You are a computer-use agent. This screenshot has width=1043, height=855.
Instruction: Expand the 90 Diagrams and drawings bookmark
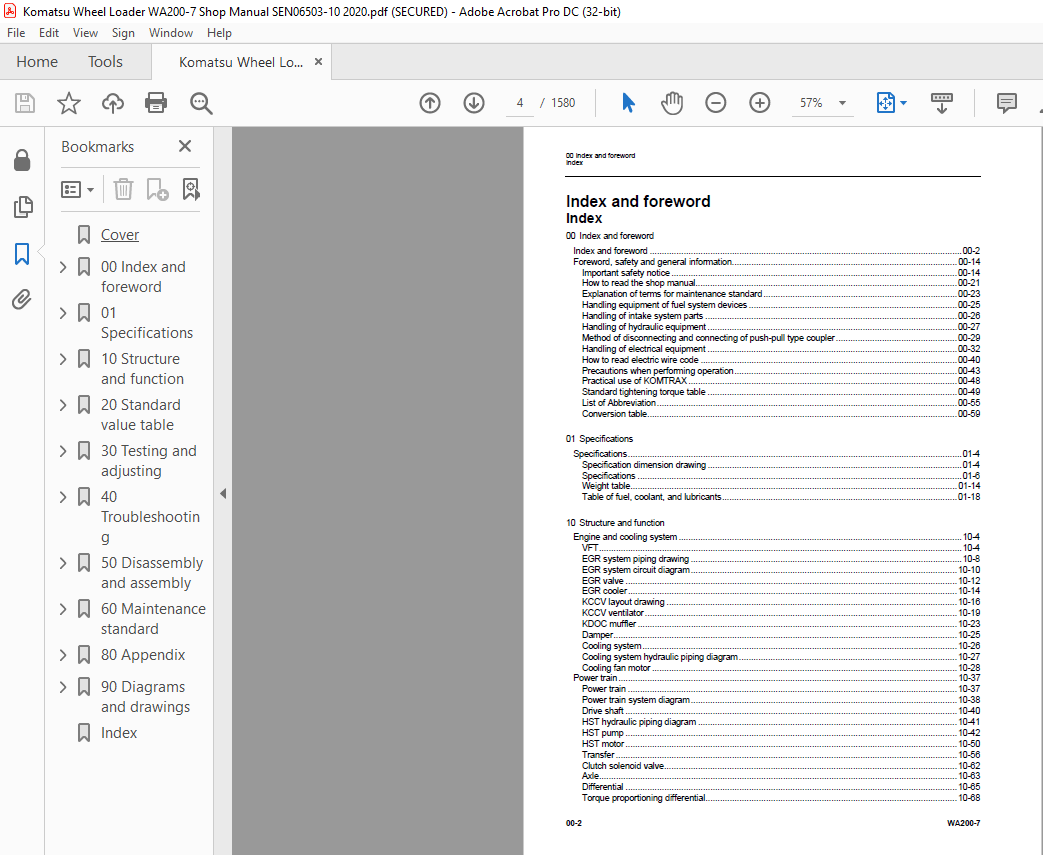[x=63, y=687]
